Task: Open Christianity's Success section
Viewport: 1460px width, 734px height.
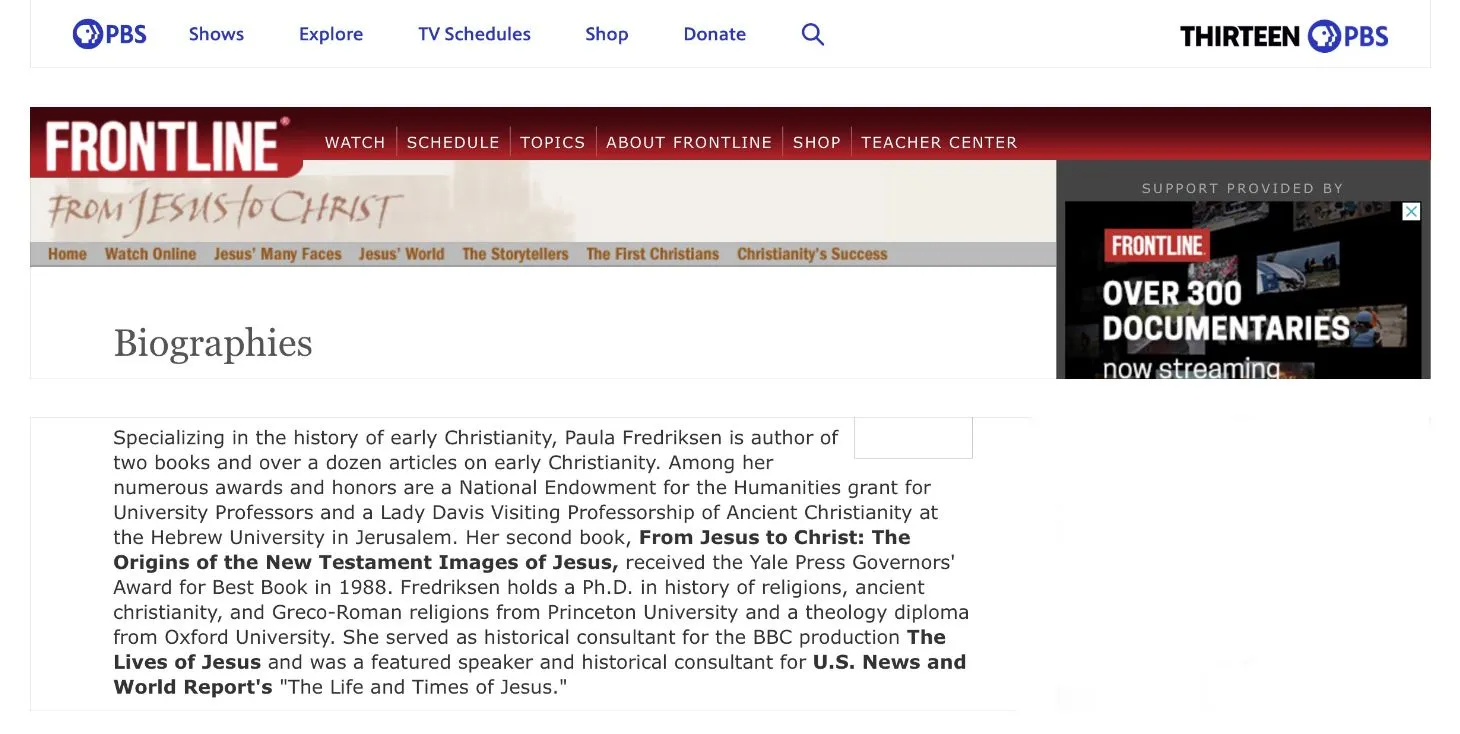Action: 812,254
